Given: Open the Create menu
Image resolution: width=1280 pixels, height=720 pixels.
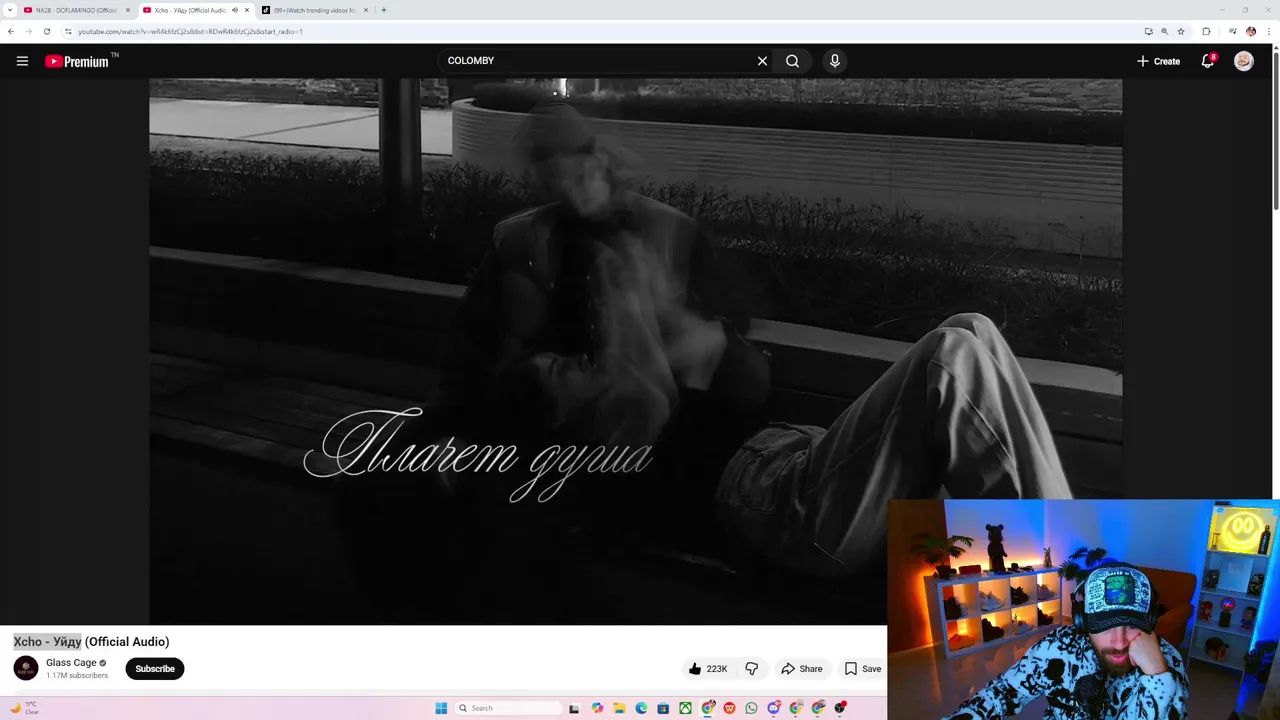Looking at the screenshot, I should click(1158, 61).
